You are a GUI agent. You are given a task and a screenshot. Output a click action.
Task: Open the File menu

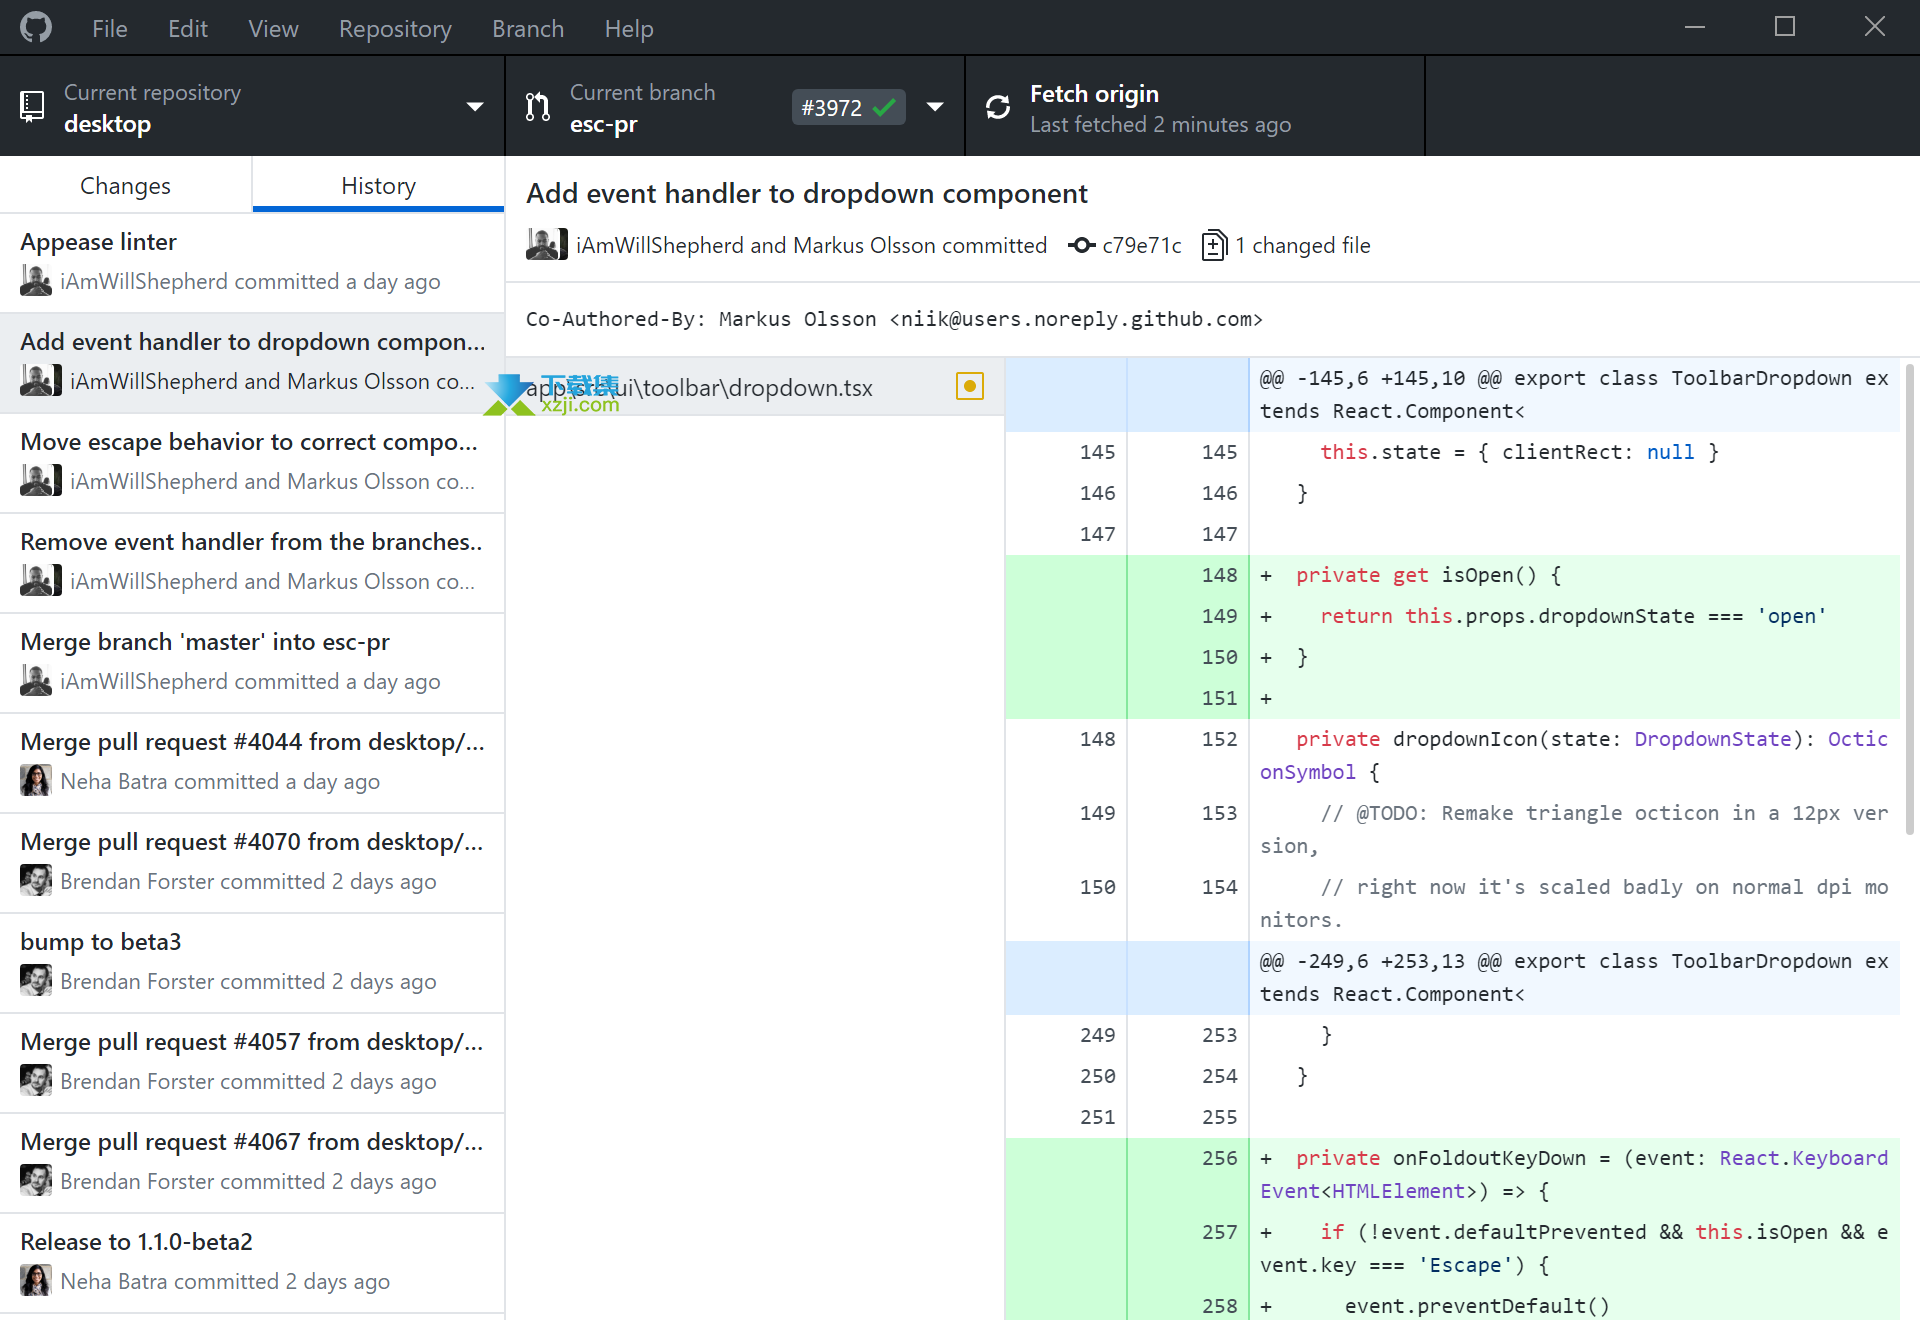[109, 29]
